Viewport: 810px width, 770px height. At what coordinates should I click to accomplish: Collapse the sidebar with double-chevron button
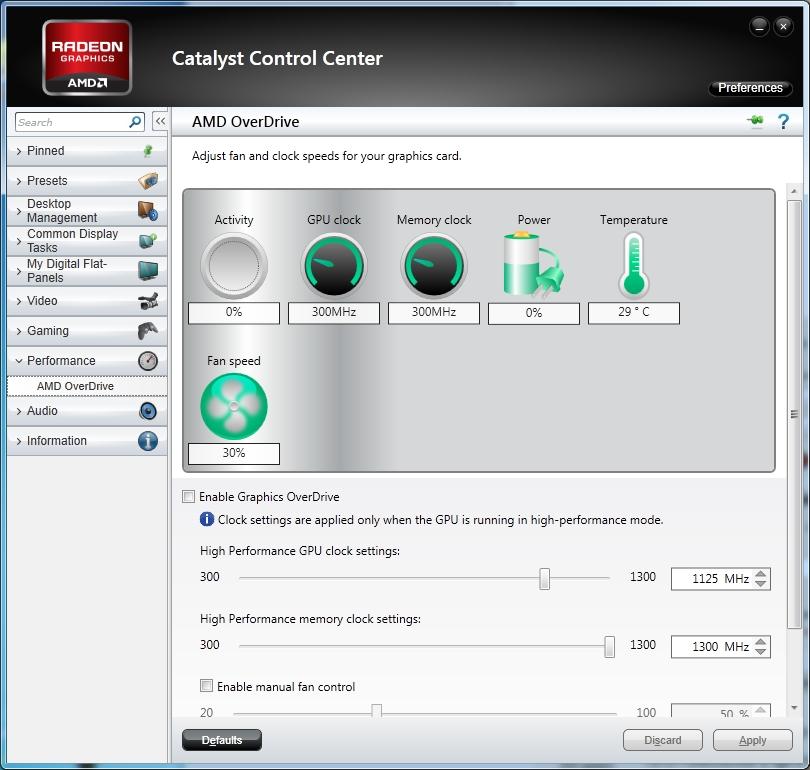pyautogui.click(x=160, y=122)
